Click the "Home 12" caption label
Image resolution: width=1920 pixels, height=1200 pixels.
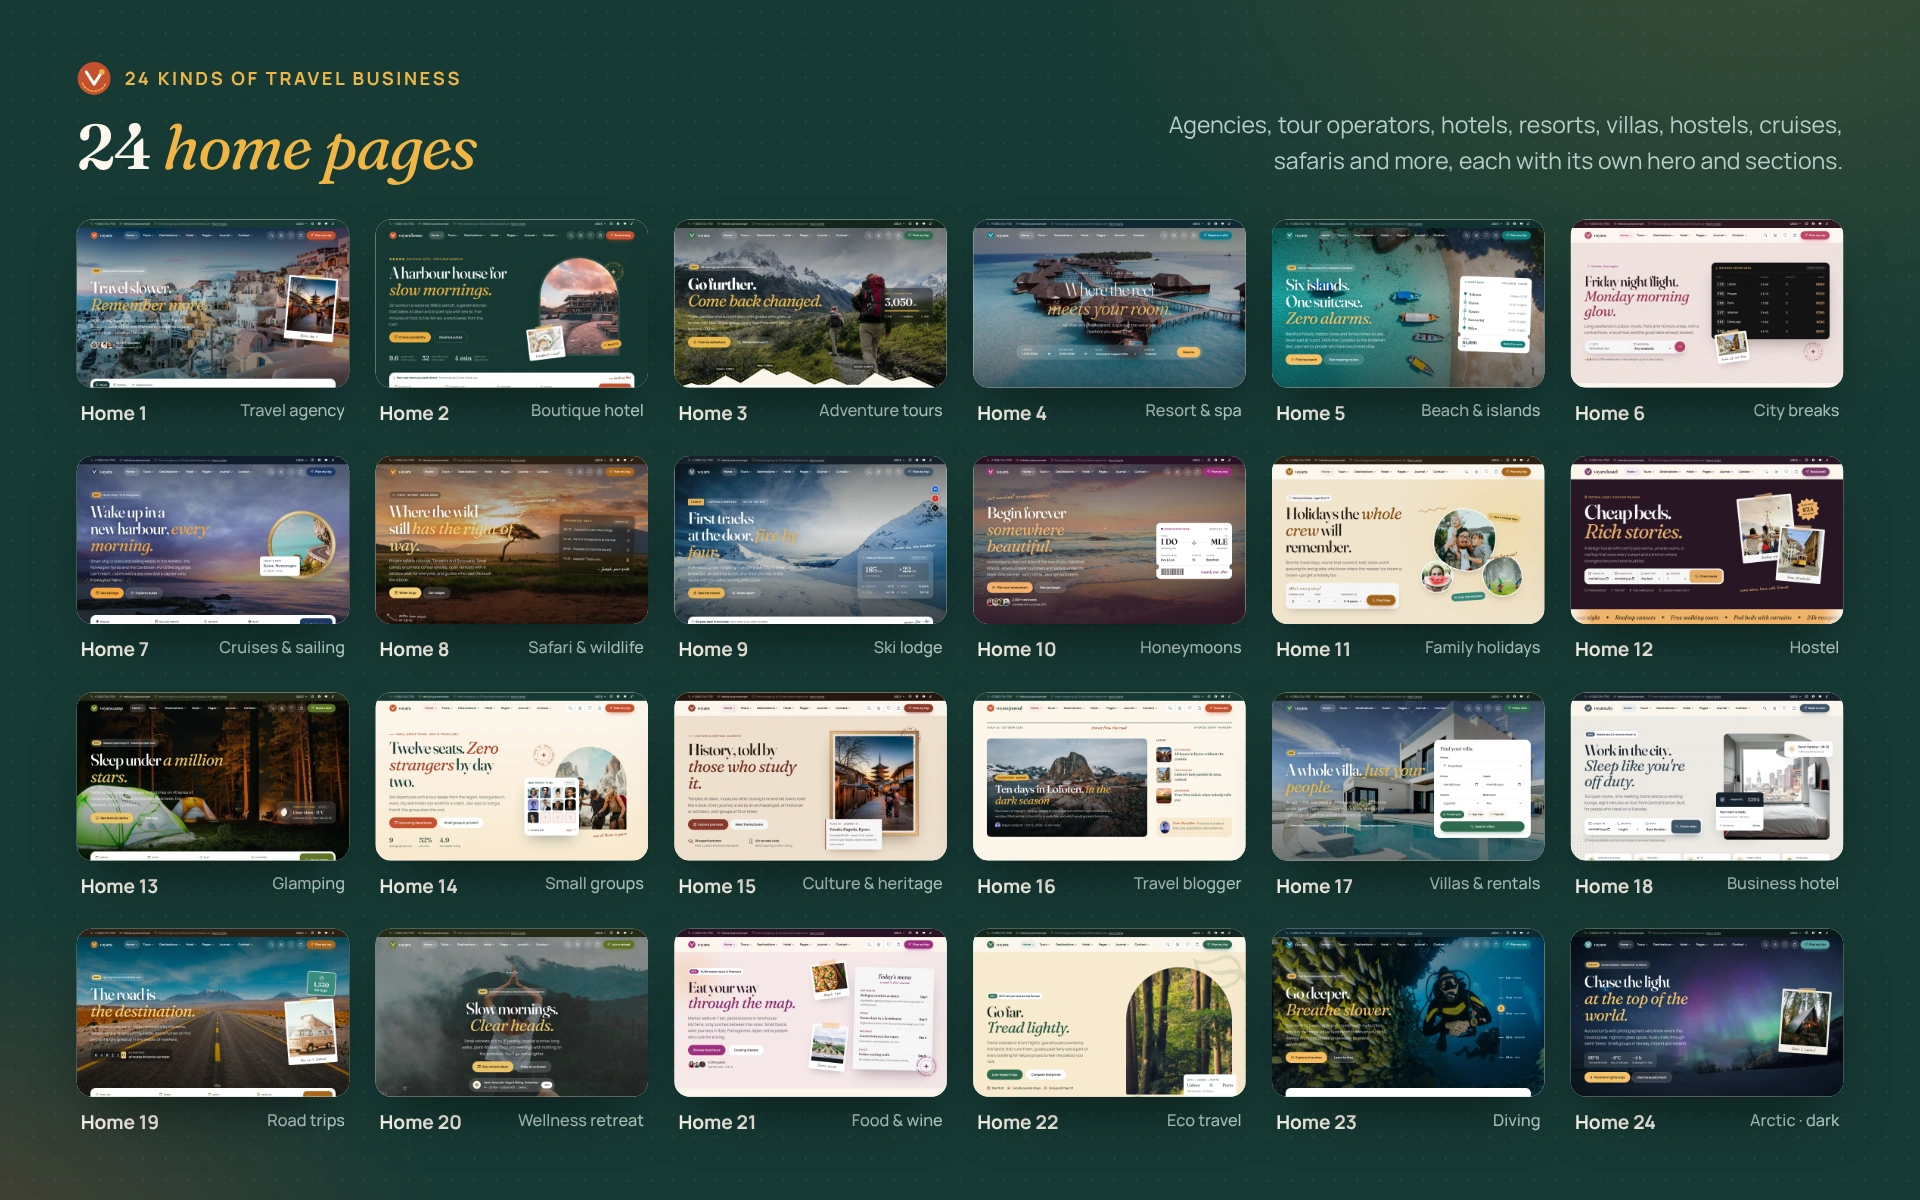1613,649
